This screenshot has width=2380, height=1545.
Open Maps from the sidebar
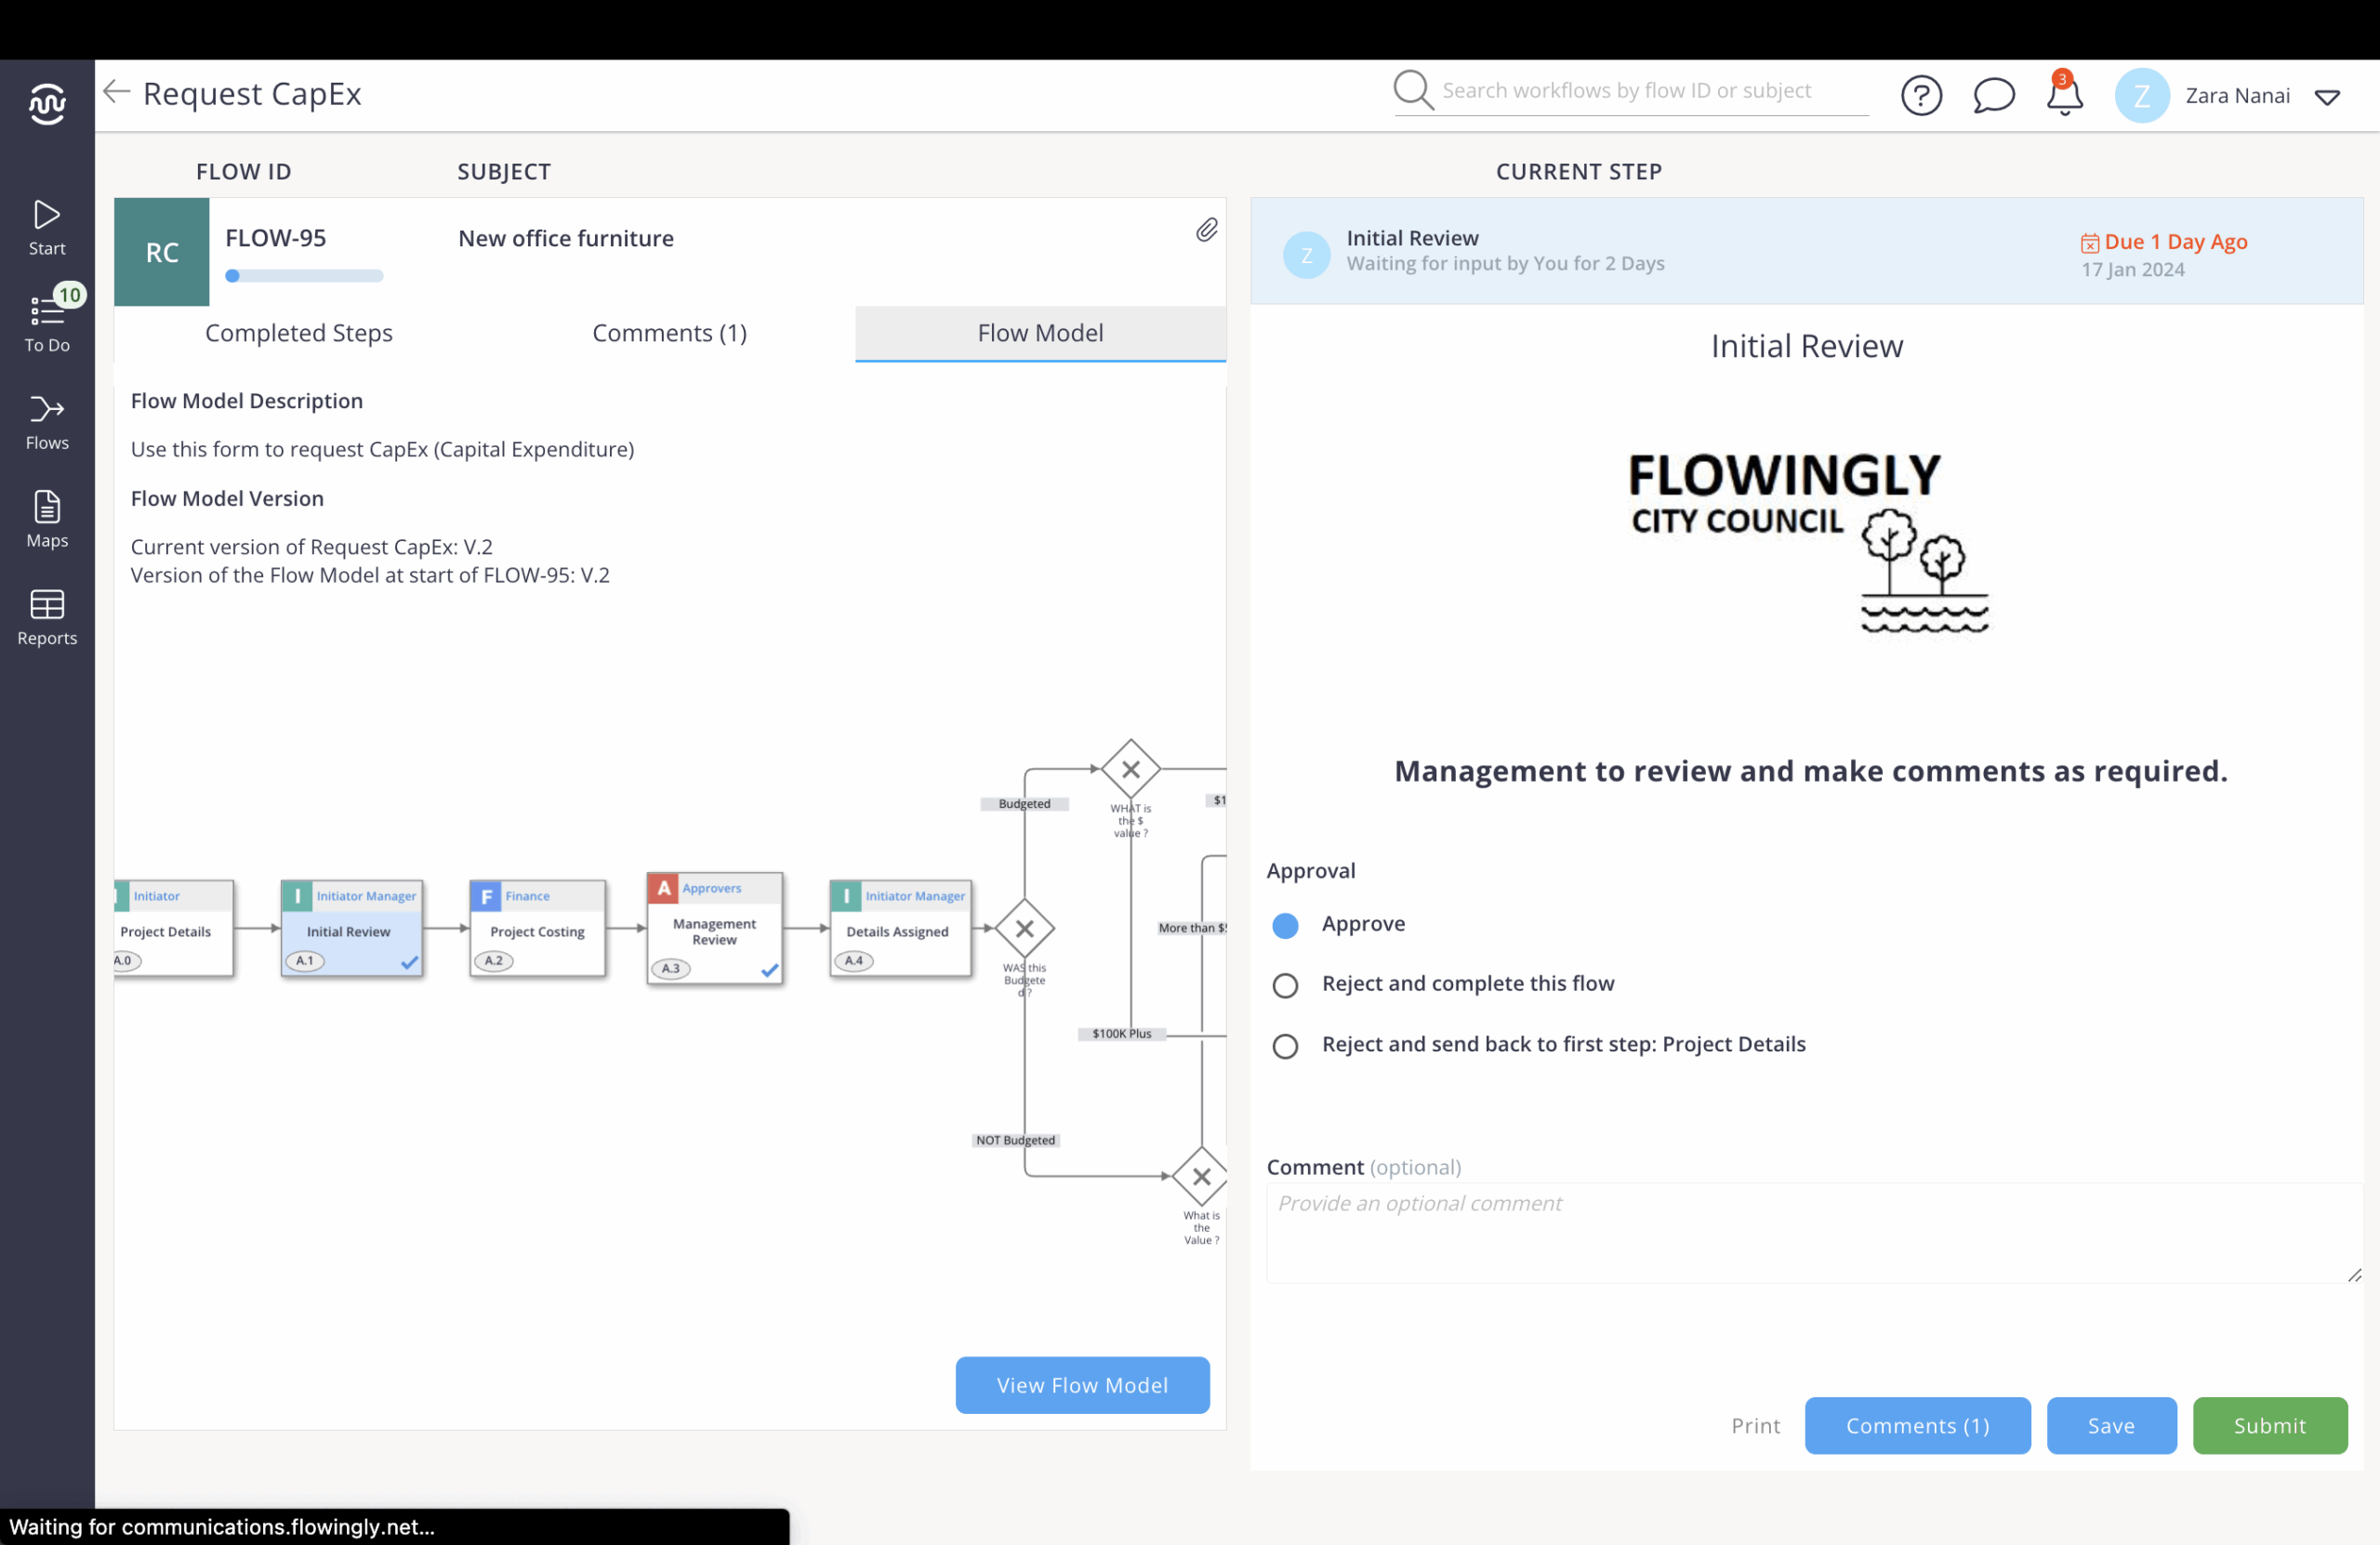pos(47,519)
